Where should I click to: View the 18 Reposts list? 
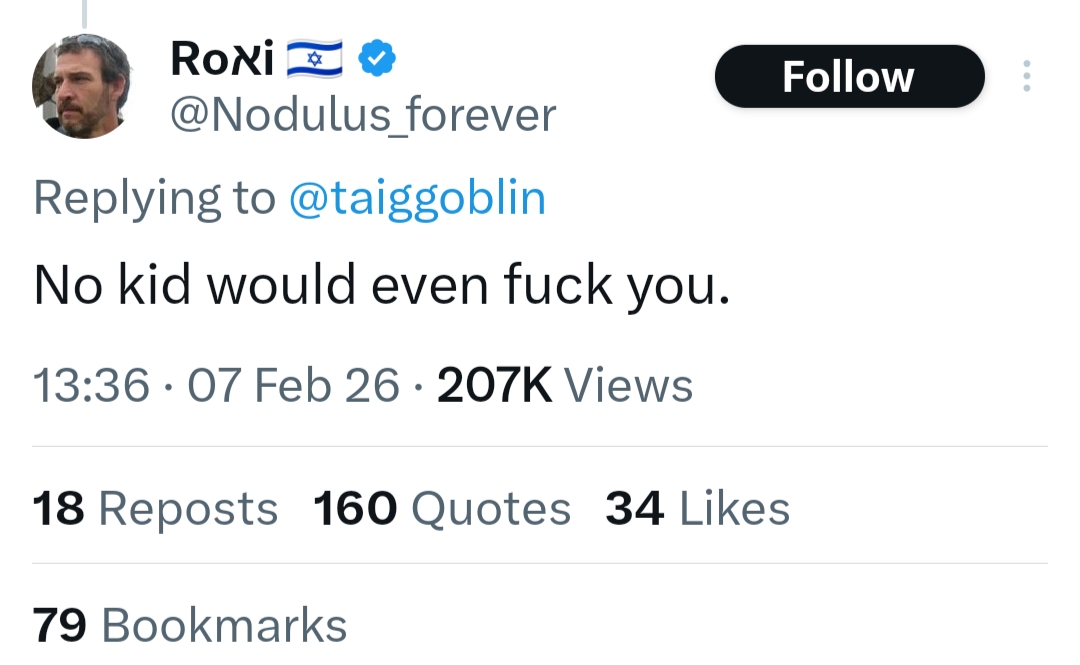point(155,508)
